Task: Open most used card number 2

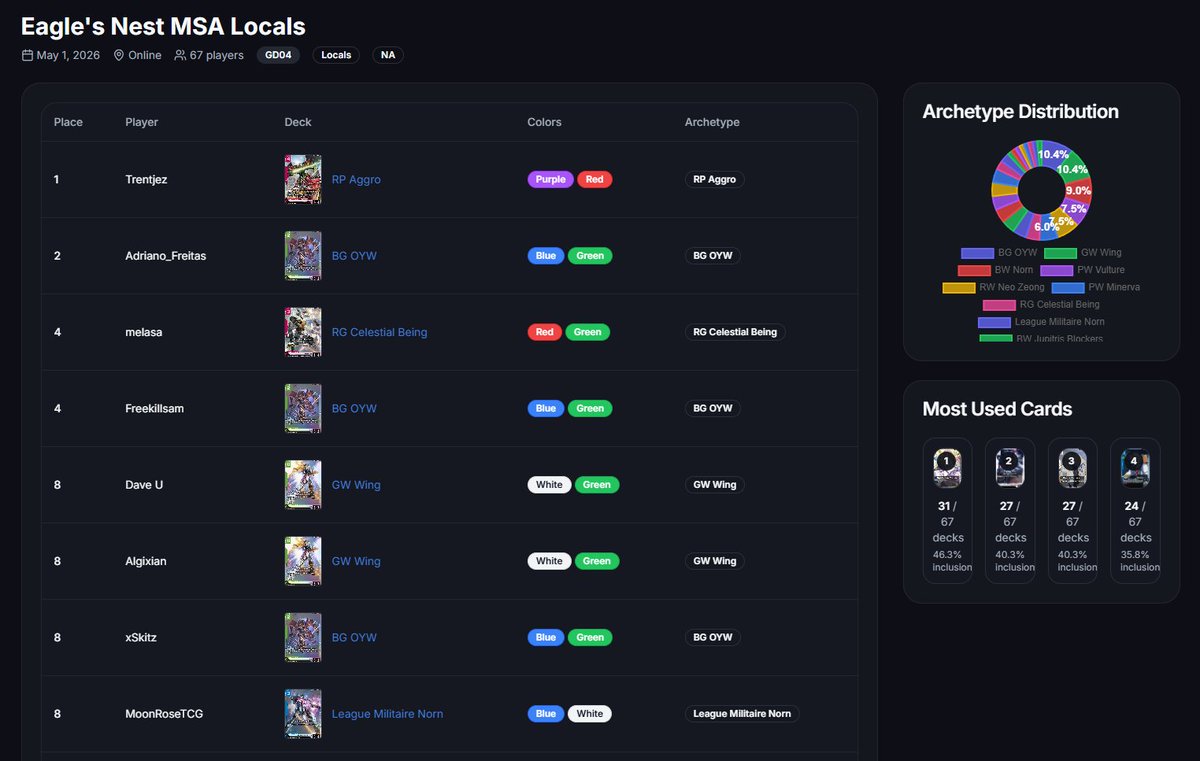Action: (1010, 510)
